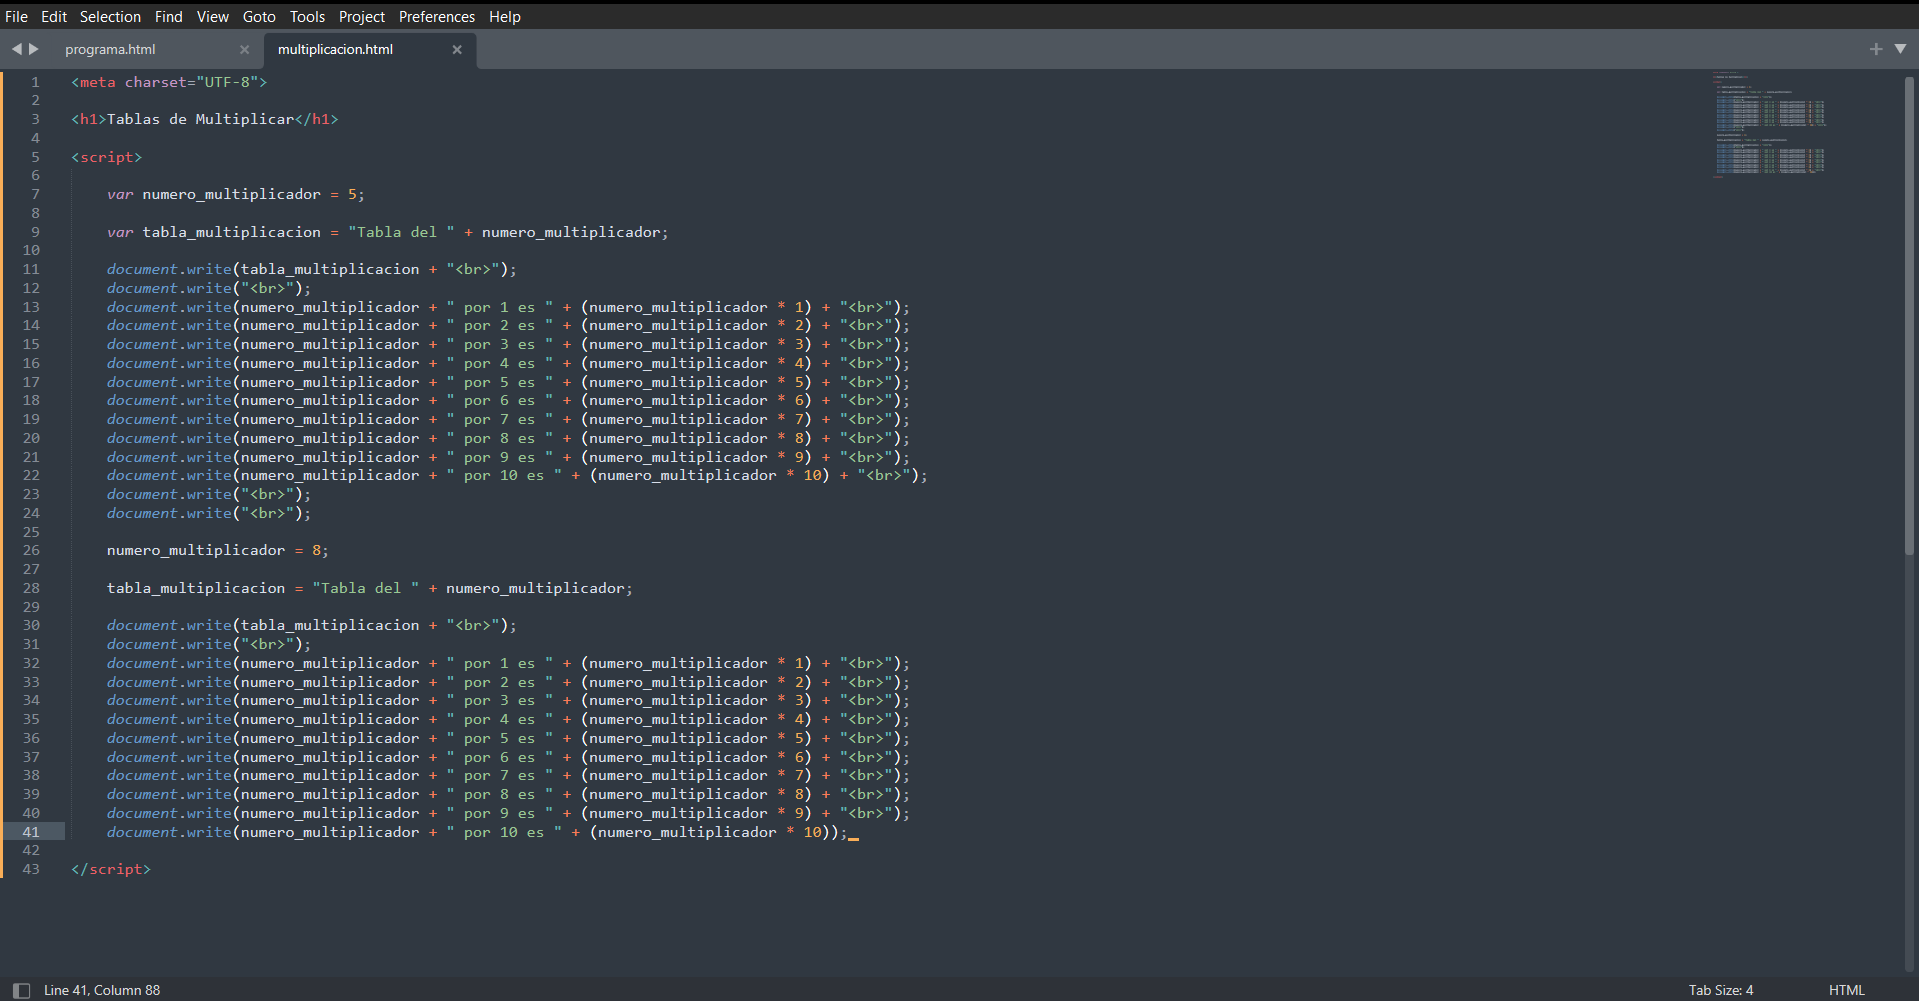Click the closing script tag
1919x1001 pixels.
(x=110, y=869)
